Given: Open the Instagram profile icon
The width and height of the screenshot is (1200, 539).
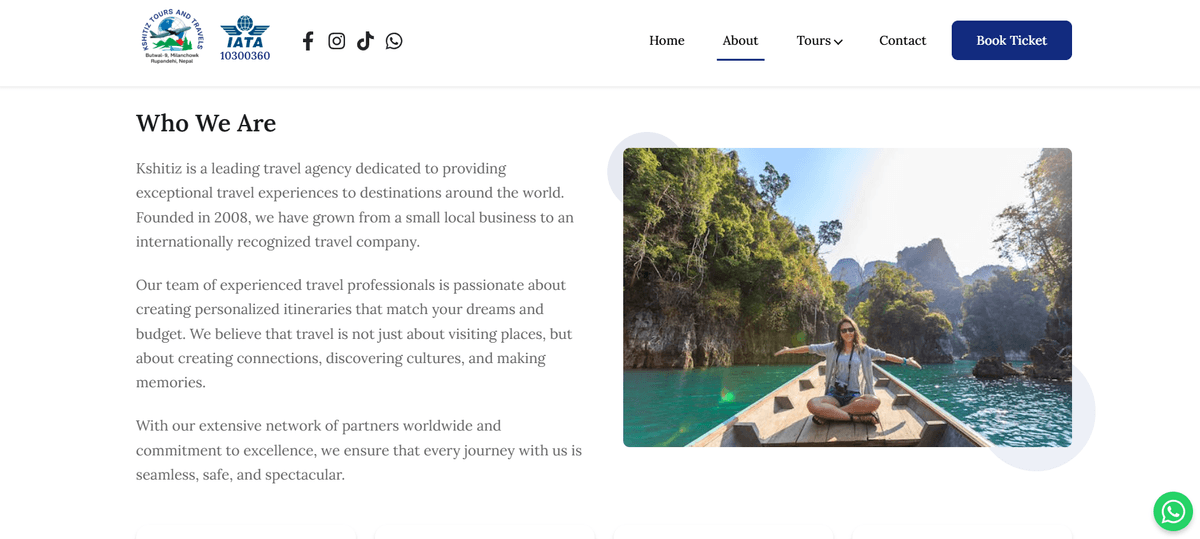Looking at the screenshot, I should click(x=337, y=41).
